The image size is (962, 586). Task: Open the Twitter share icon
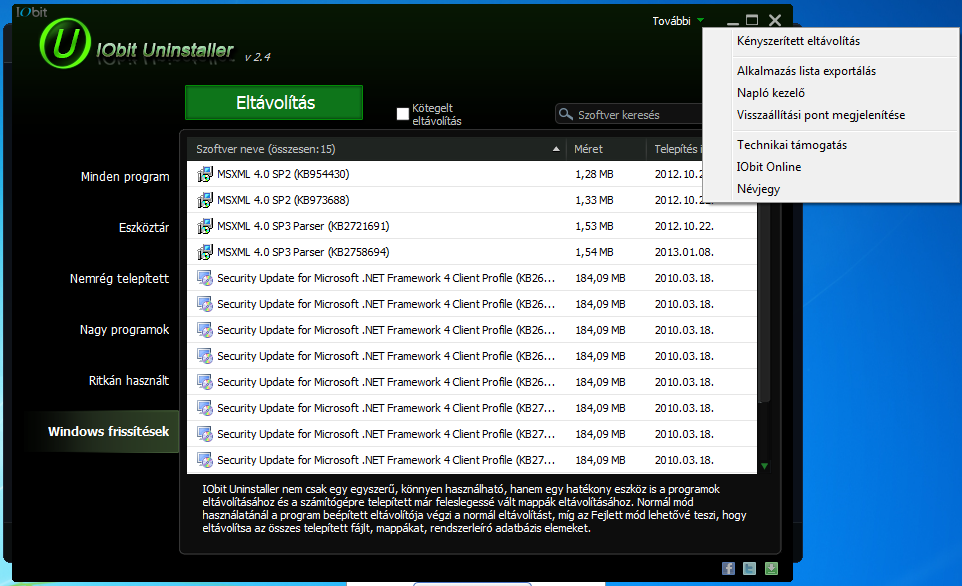750,568
